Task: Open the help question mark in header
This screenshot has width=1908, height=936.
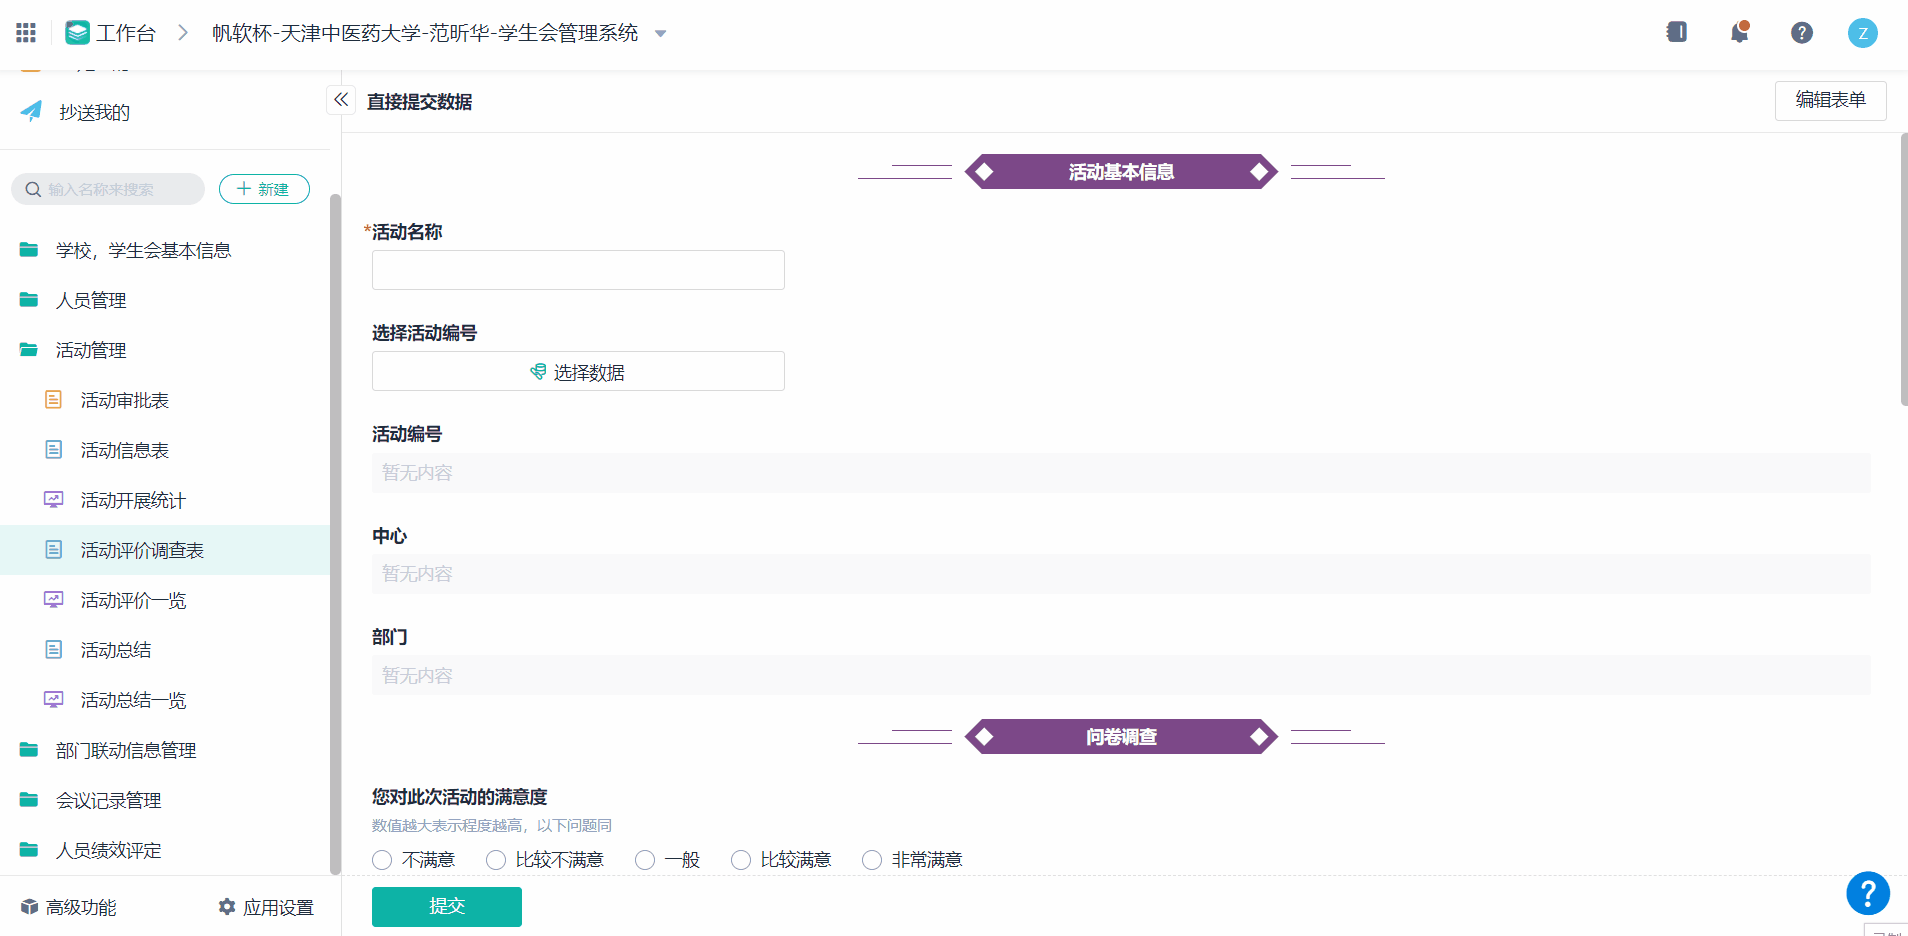Action: click(x=1801, y=33)
